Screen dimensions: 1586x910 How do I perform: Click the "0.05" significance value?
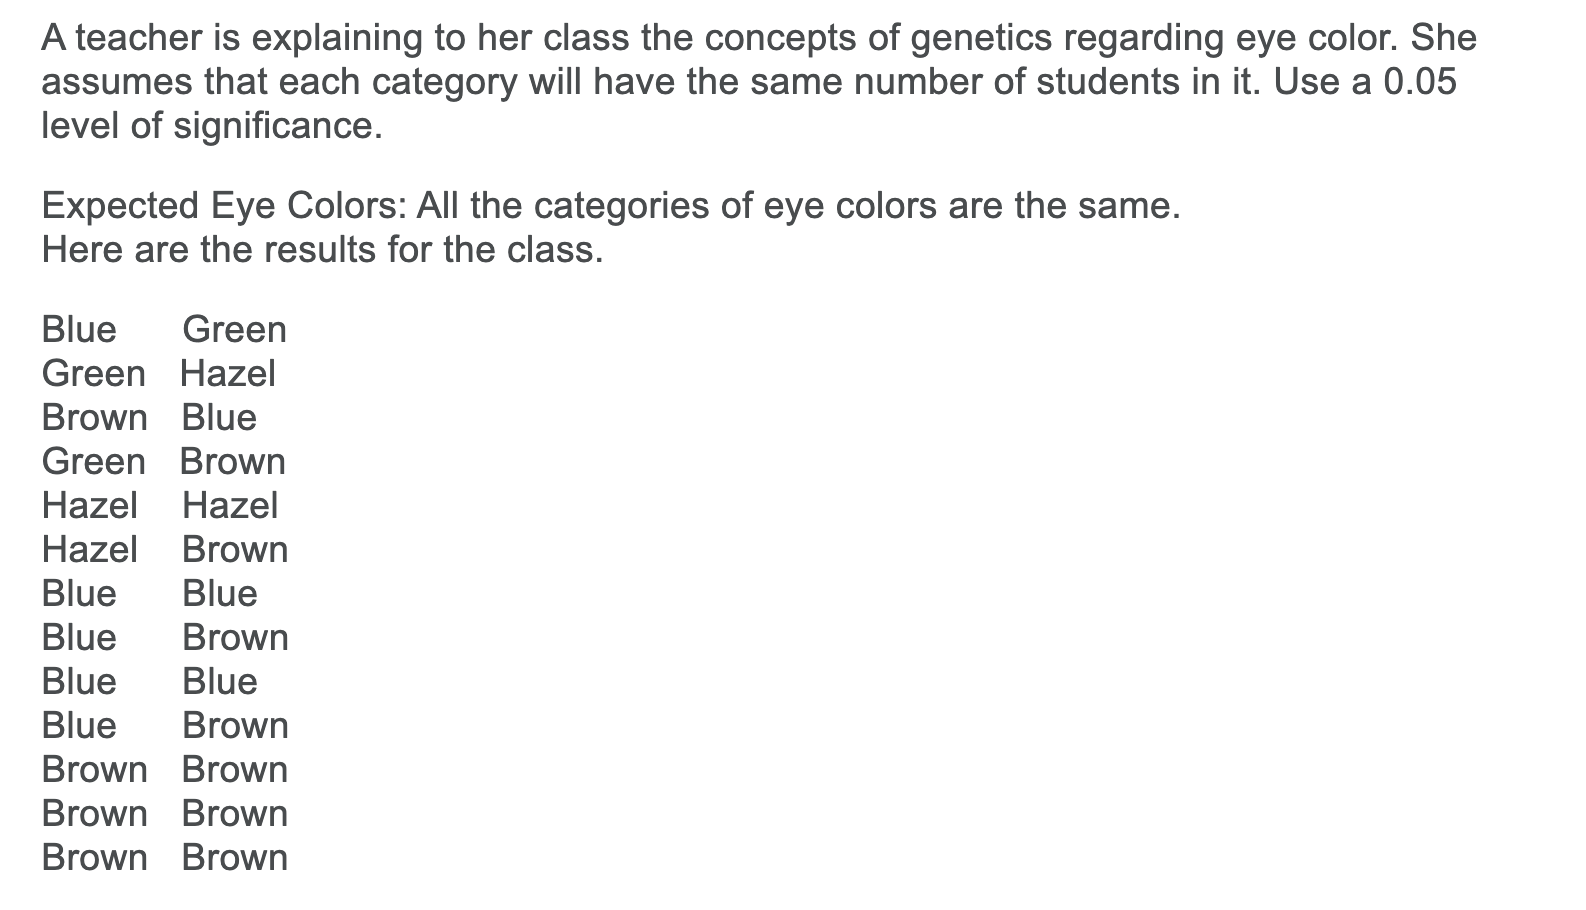[1420, 82]
